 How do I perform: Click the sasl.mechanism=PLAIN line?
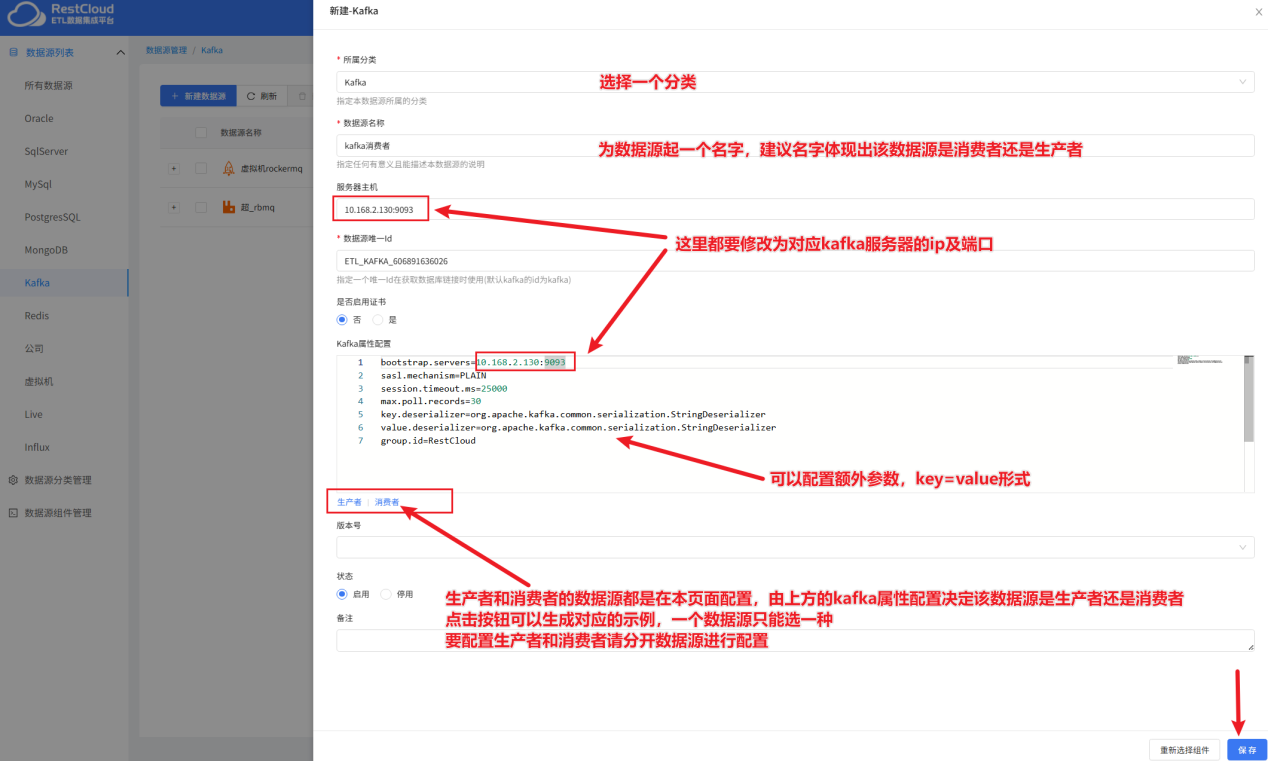click(433, 375)
